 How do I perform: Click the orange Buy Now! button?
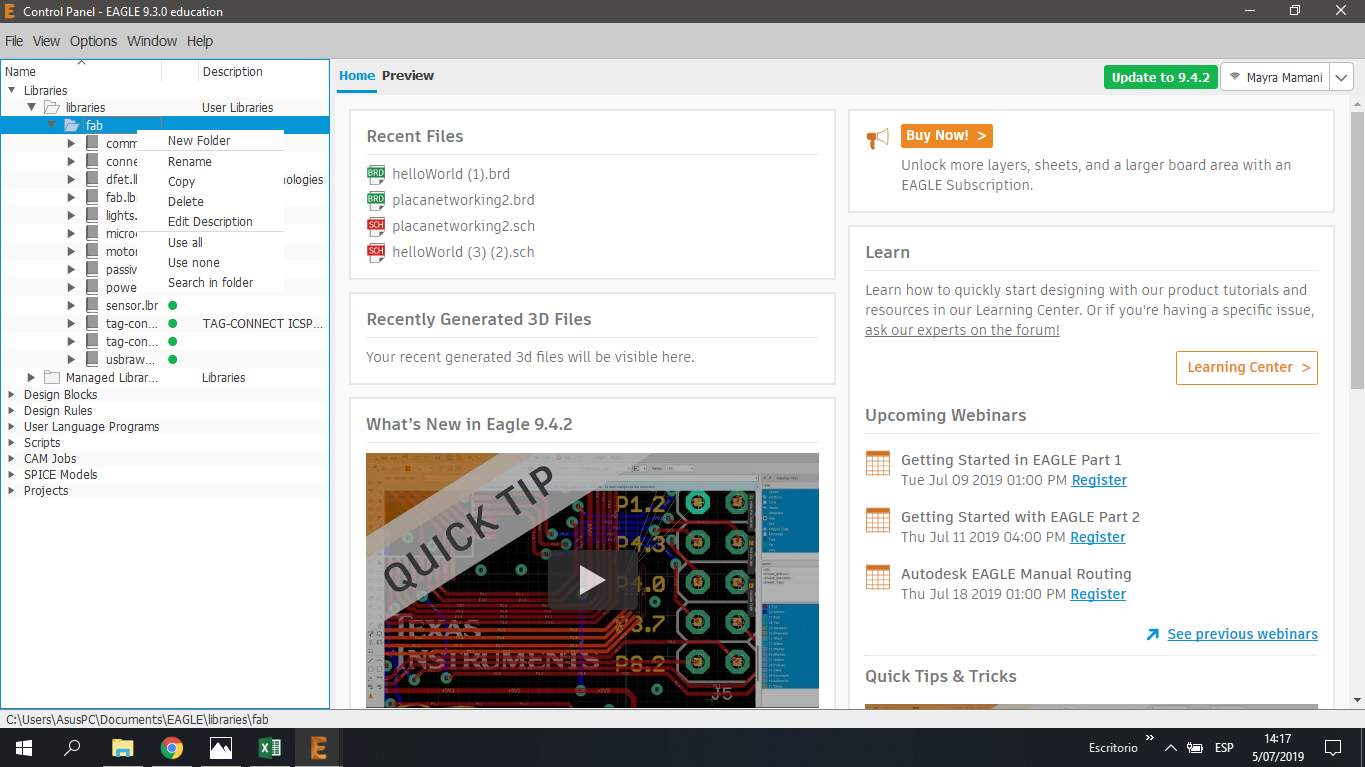(x=946, y=135)
